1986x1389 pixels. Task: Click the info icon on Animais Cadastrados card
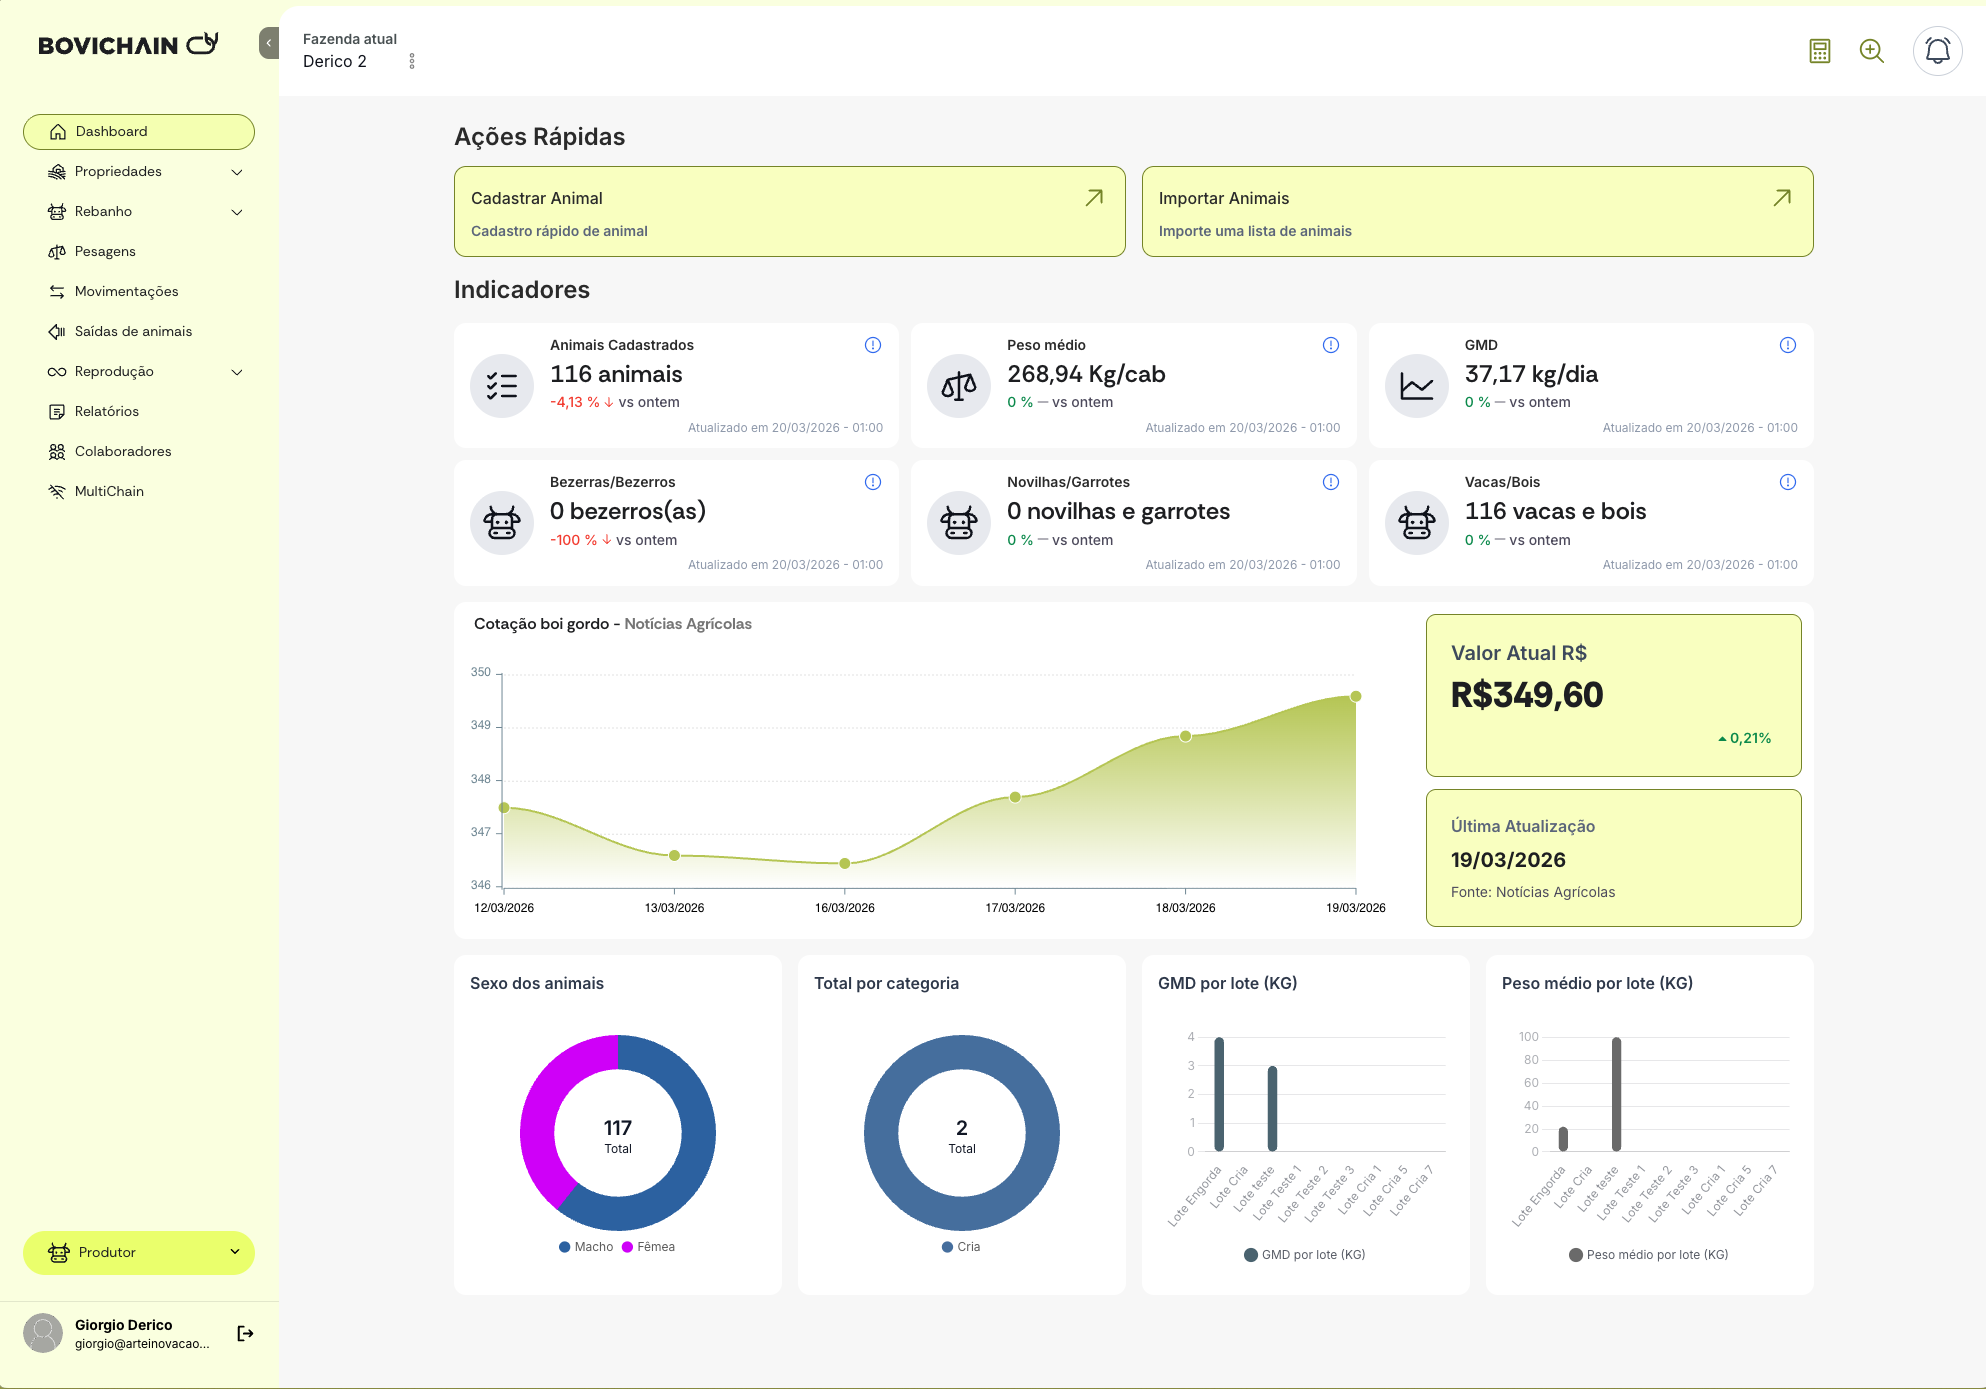pyautogui.click(x=873, y=345)
